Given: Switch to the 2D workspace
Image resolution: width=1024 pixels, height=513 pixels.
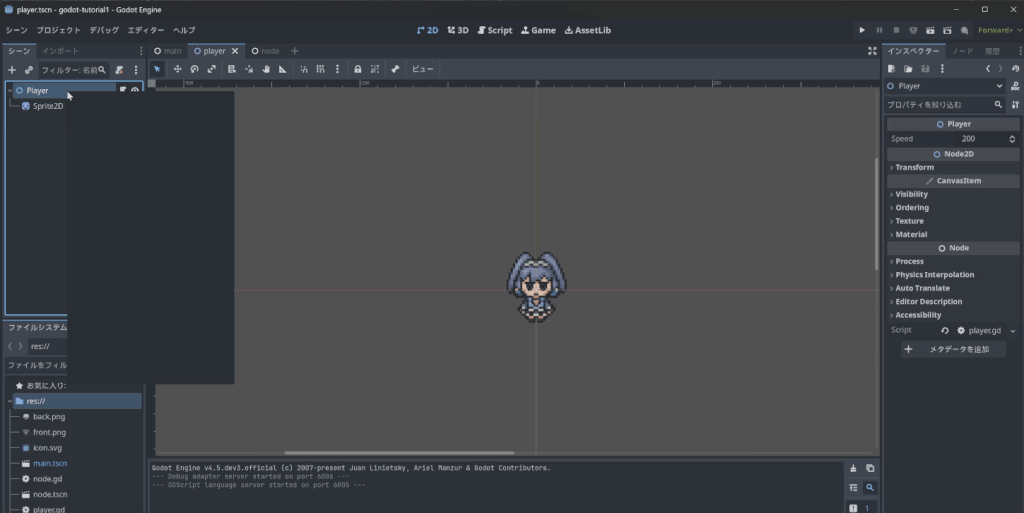Looking at the screenshot, I should (427, 30).
